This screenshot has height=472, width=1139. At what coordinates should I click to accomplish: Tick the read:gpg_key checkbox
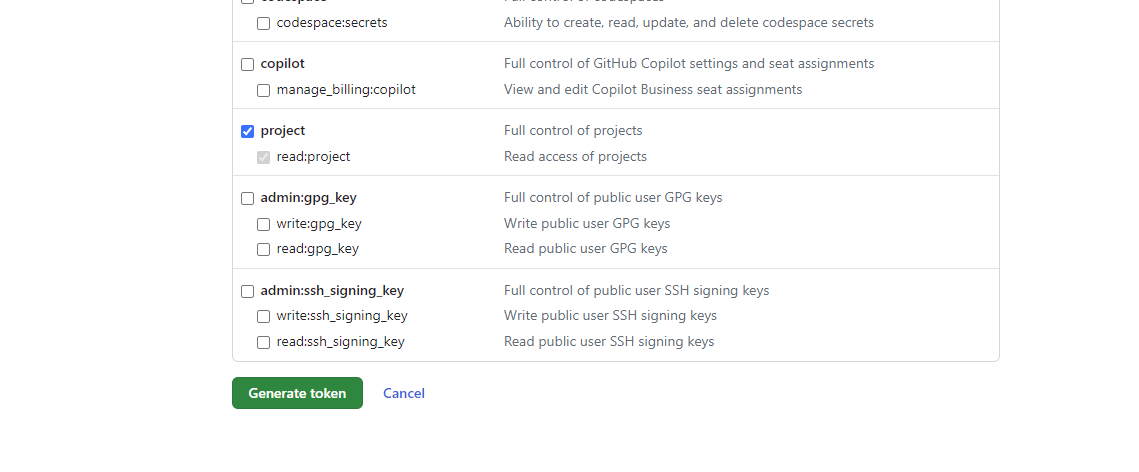[x=263, y=250]
